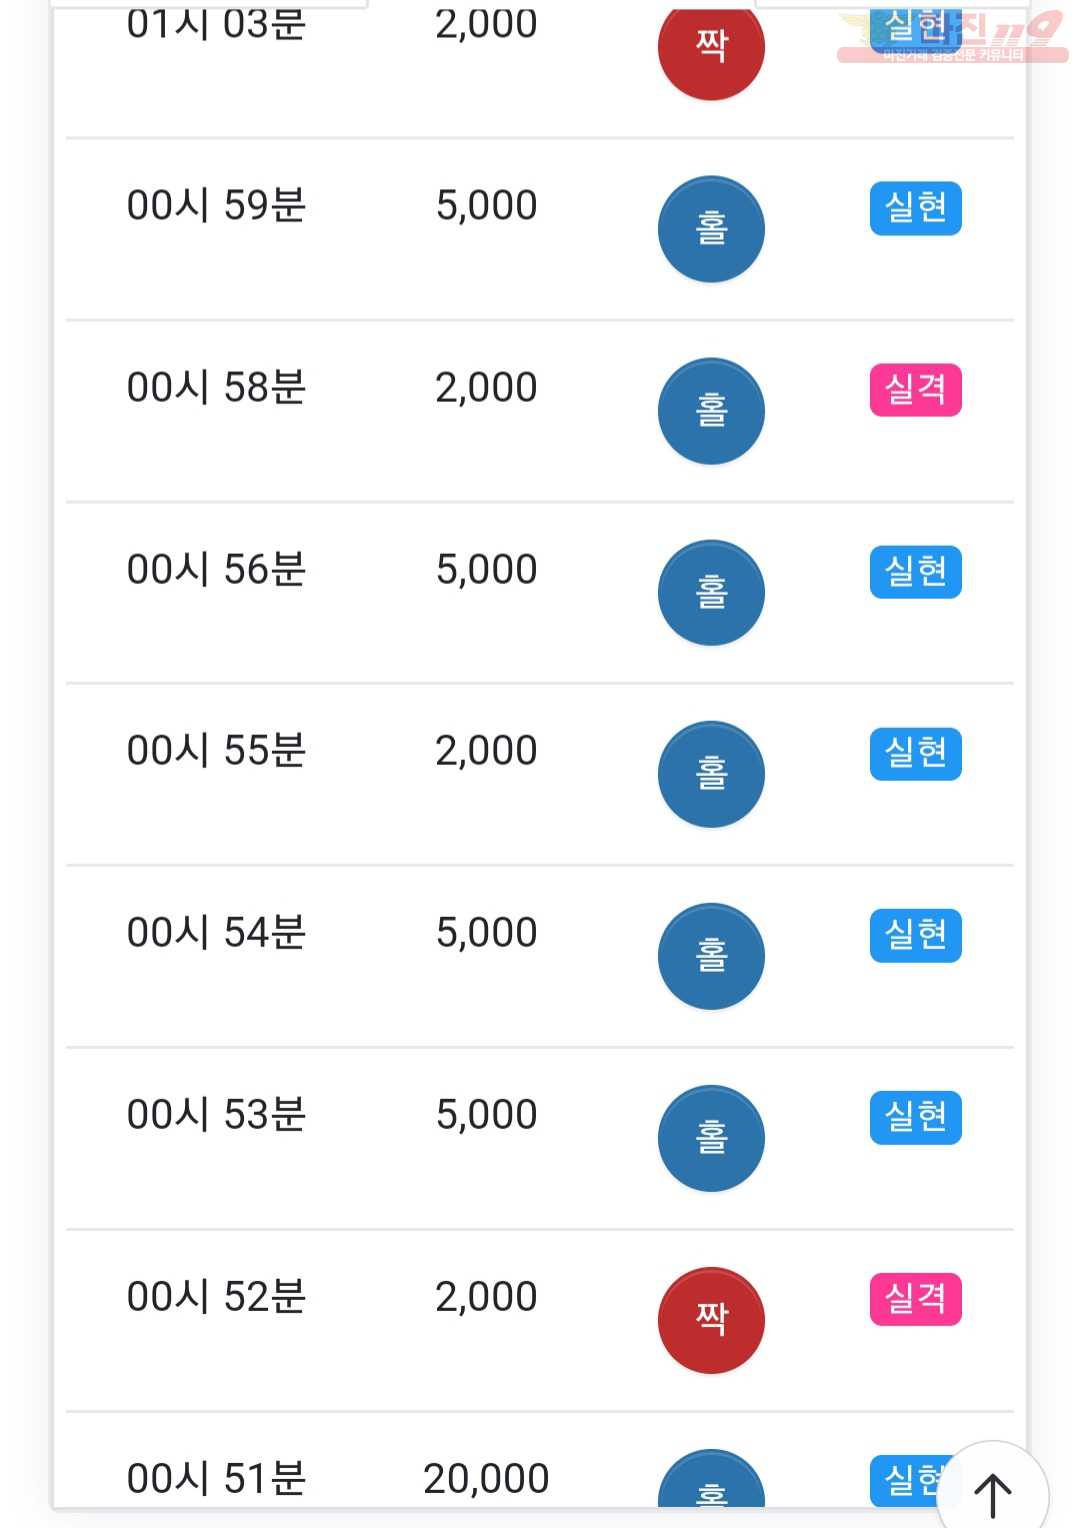
Task: Select the 실현 badge in the 00시 56분 row
Action: click(916, 572)
